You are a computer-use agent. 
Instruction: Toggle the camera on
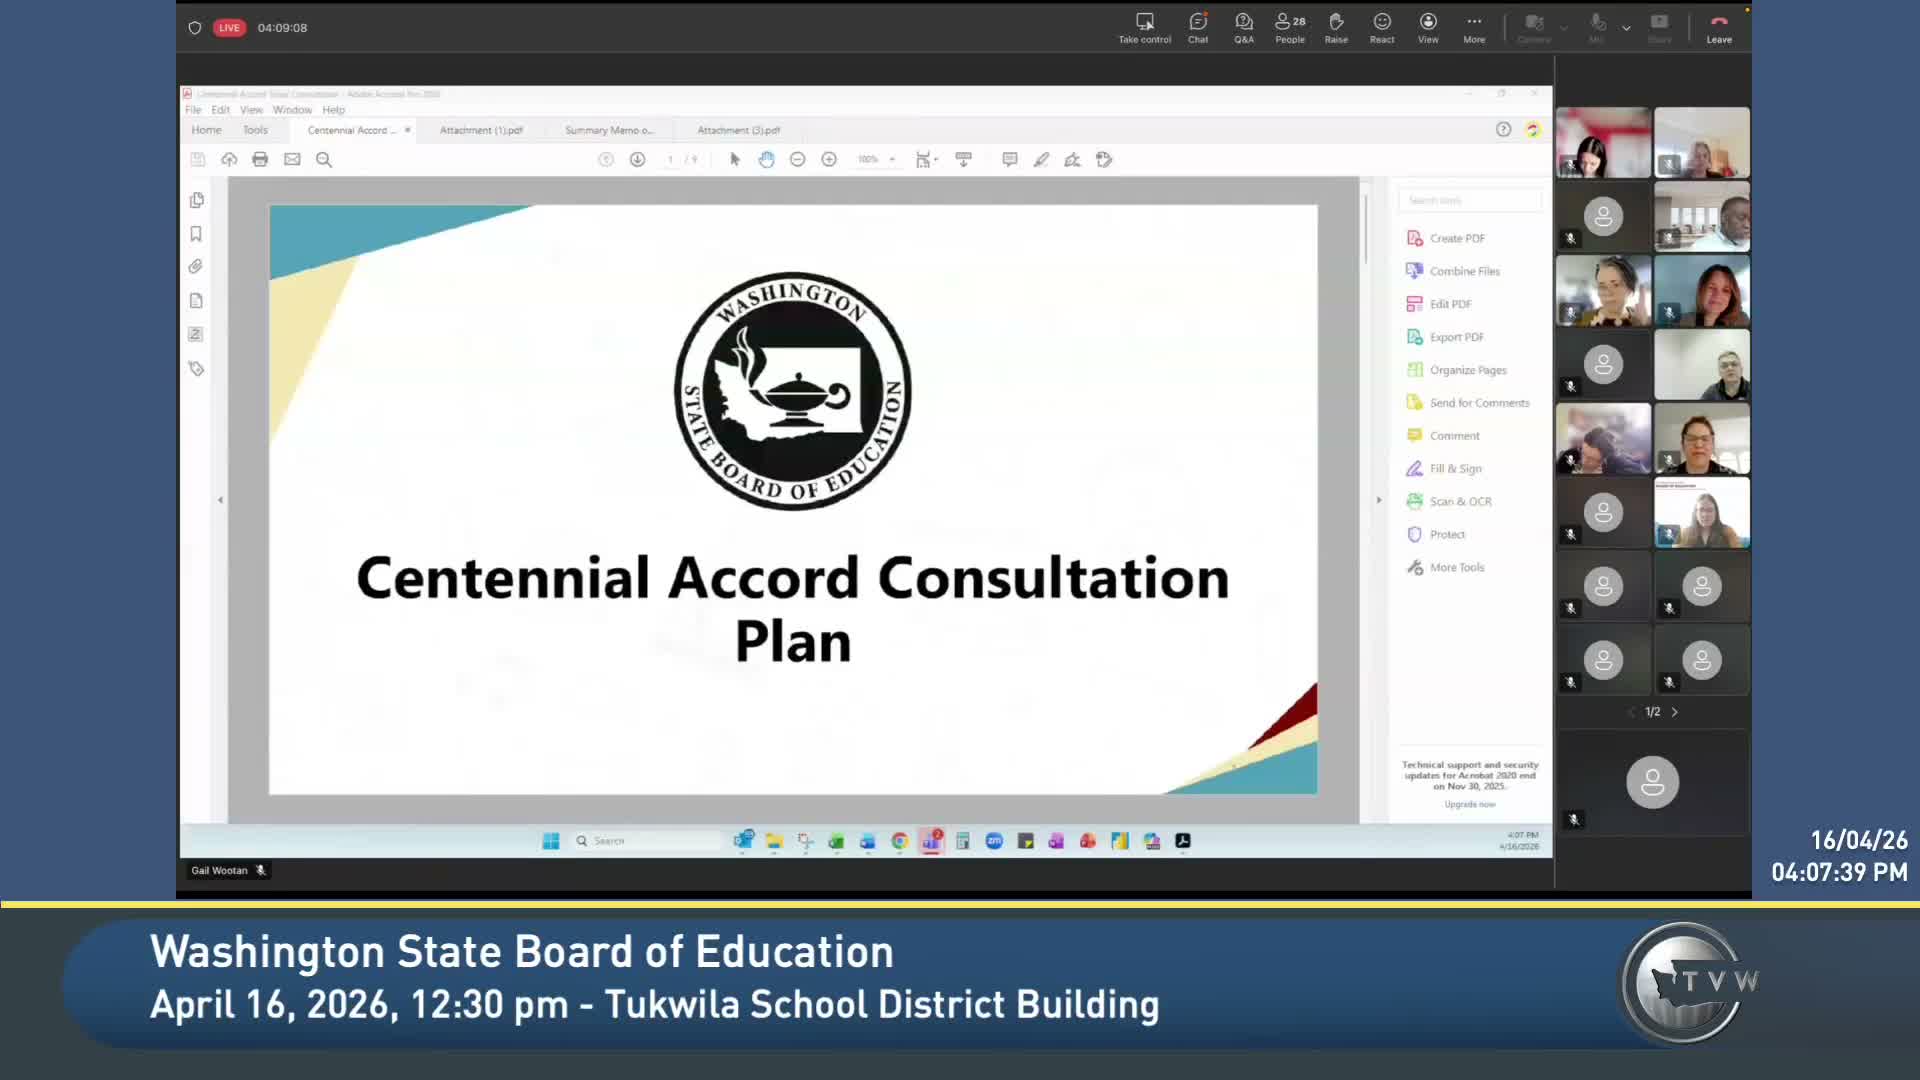coord(1533,27)
